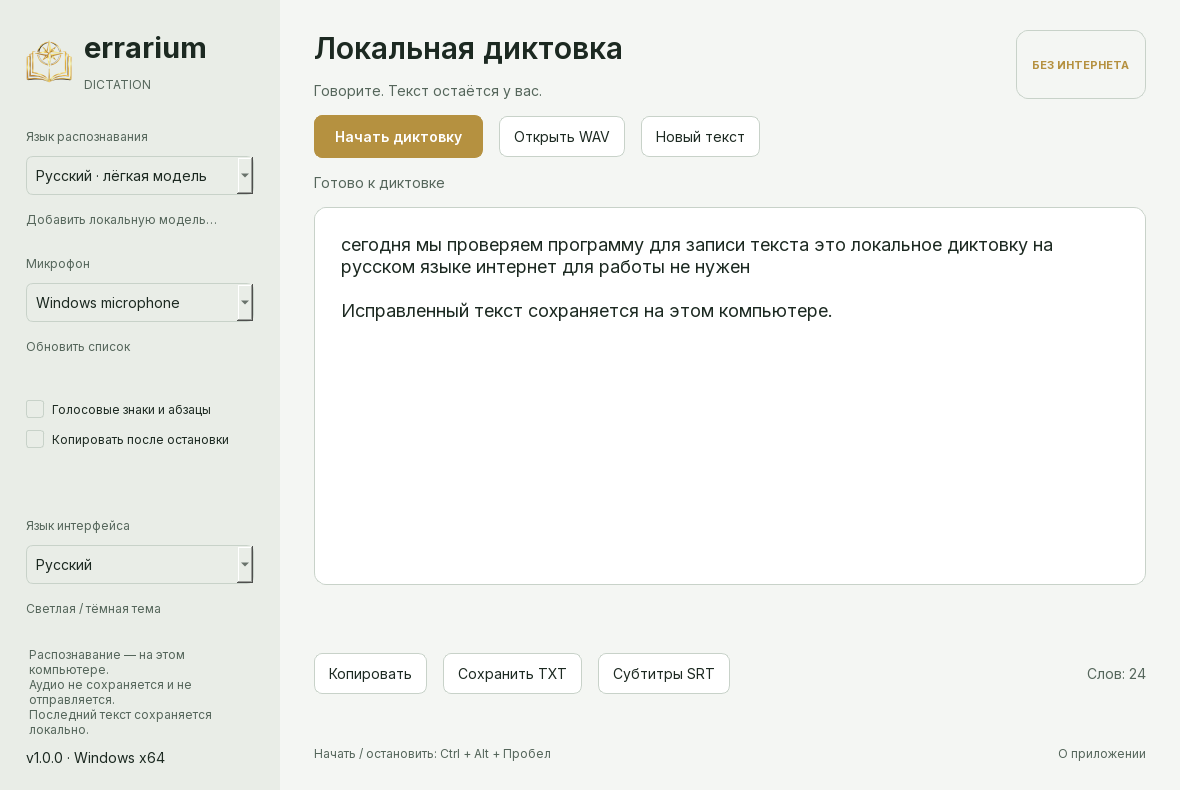The width and height of the screenshot is (1180, 790).
Task: Start a new text with Новый текст
Action: pos(700,137)
